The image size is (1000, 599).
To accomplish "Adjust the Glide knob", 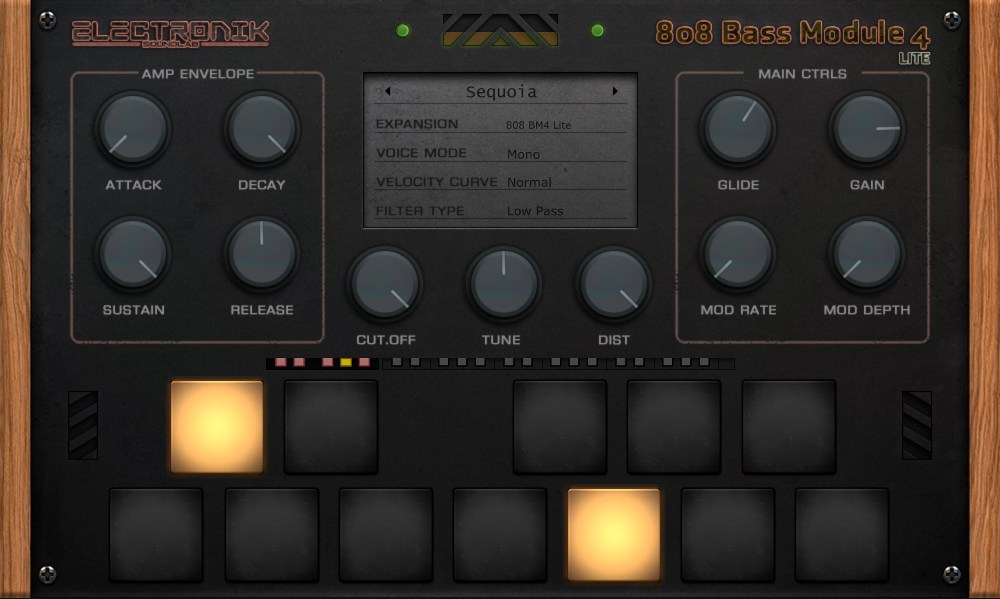I will pos(738,128).
